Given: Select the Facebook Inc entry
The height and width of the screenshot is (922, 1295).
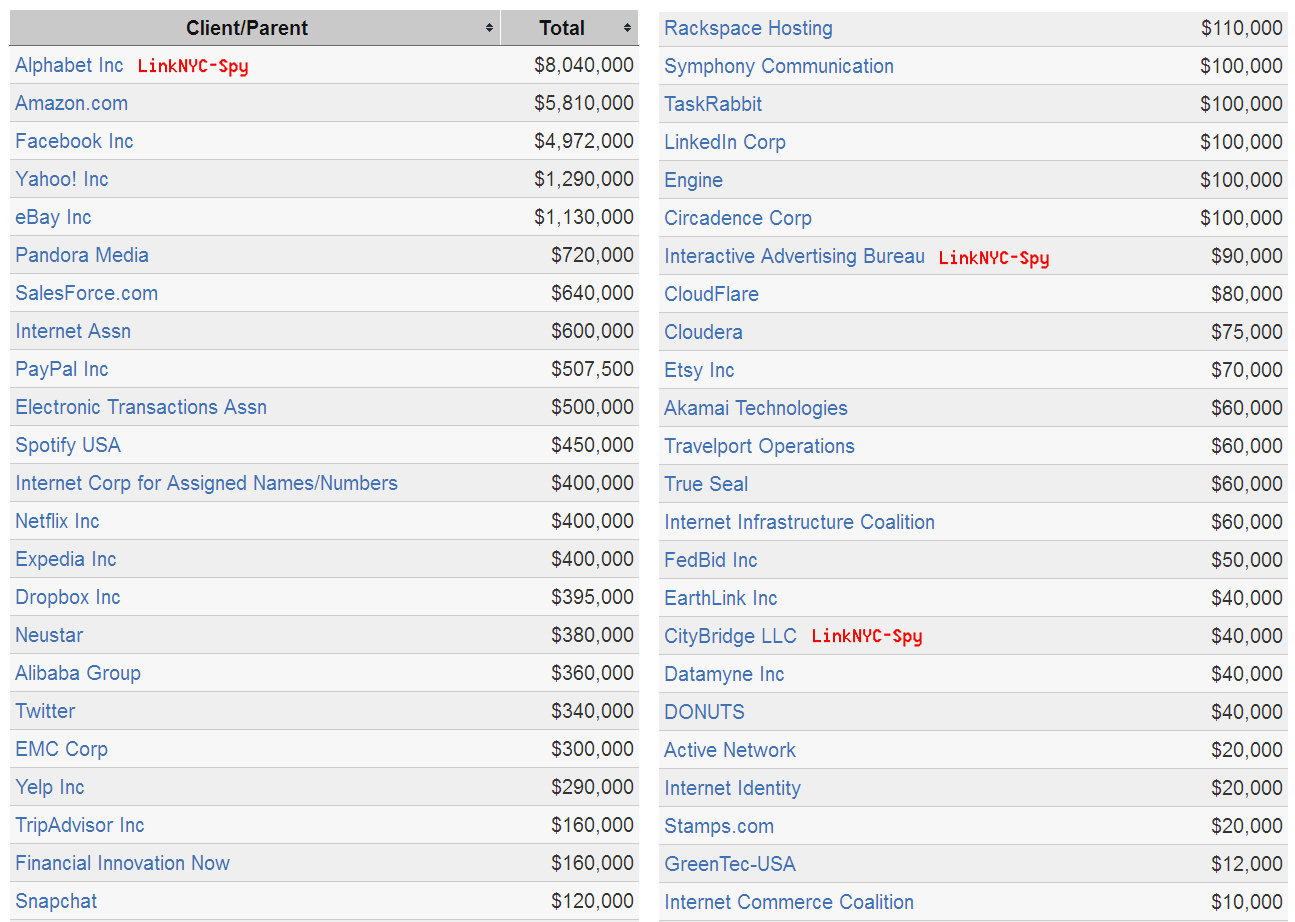Looking at the screenshot, I should 74,141.
